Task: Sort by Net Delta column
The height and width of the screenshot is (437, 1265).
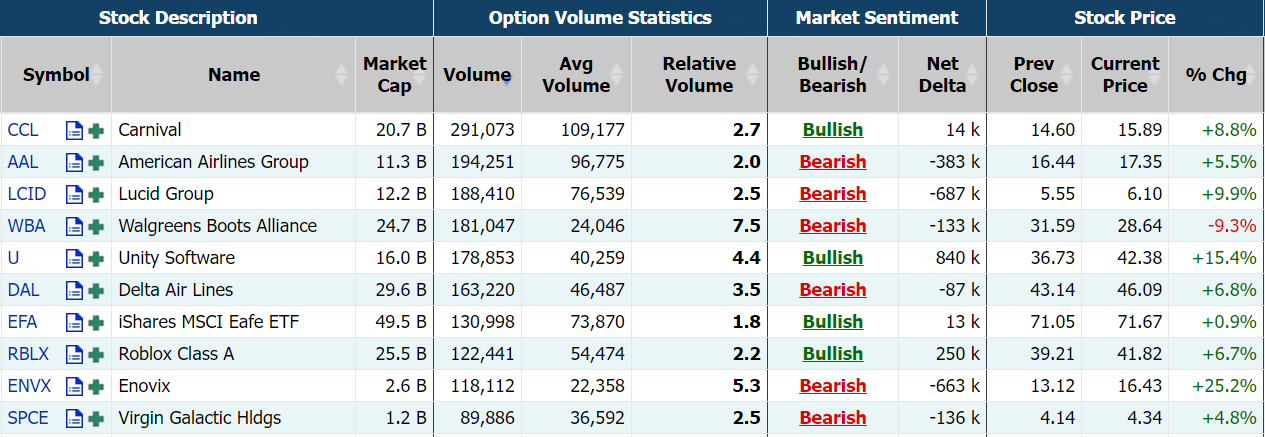Action: (941, 75)
